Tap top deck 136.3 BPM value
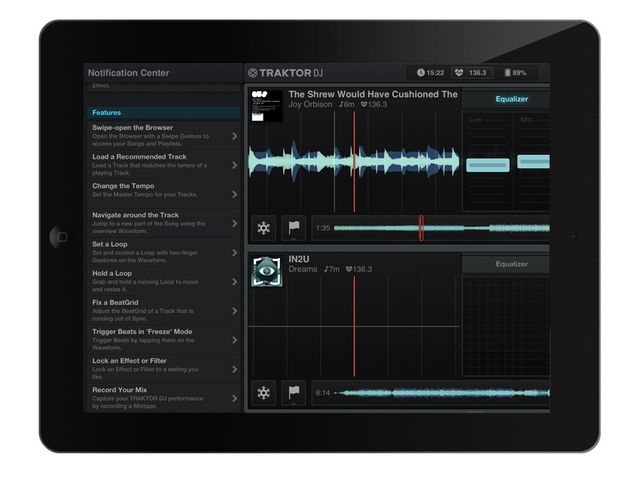Image resolution: width=640 pixels, height=480 pixels. pos(374,104)
